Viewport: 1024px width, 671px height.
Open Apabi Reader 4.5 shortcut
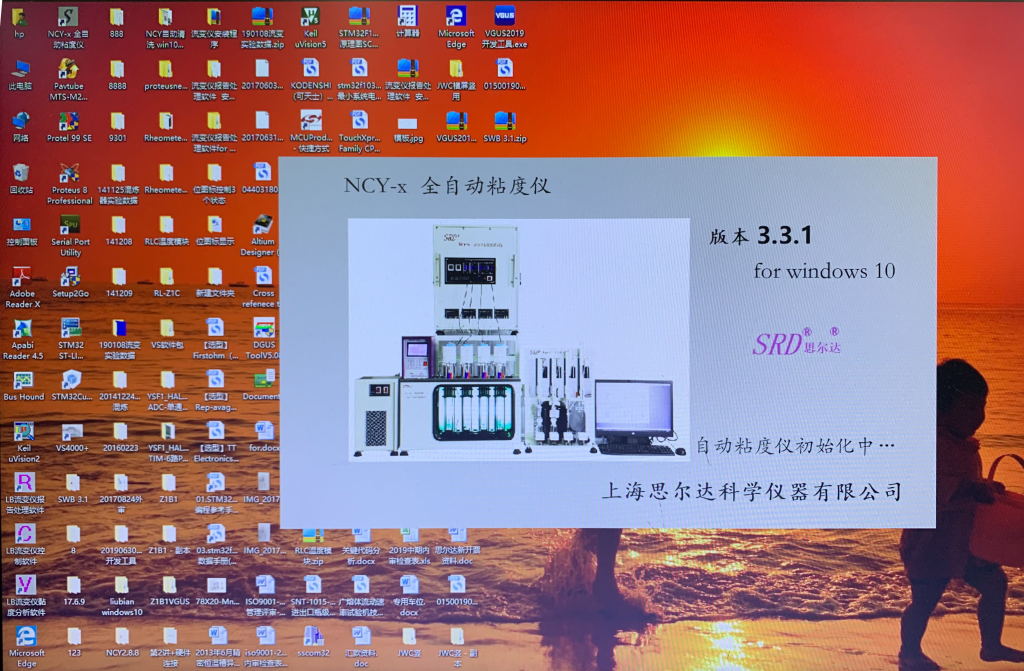[x=22, y=329]
